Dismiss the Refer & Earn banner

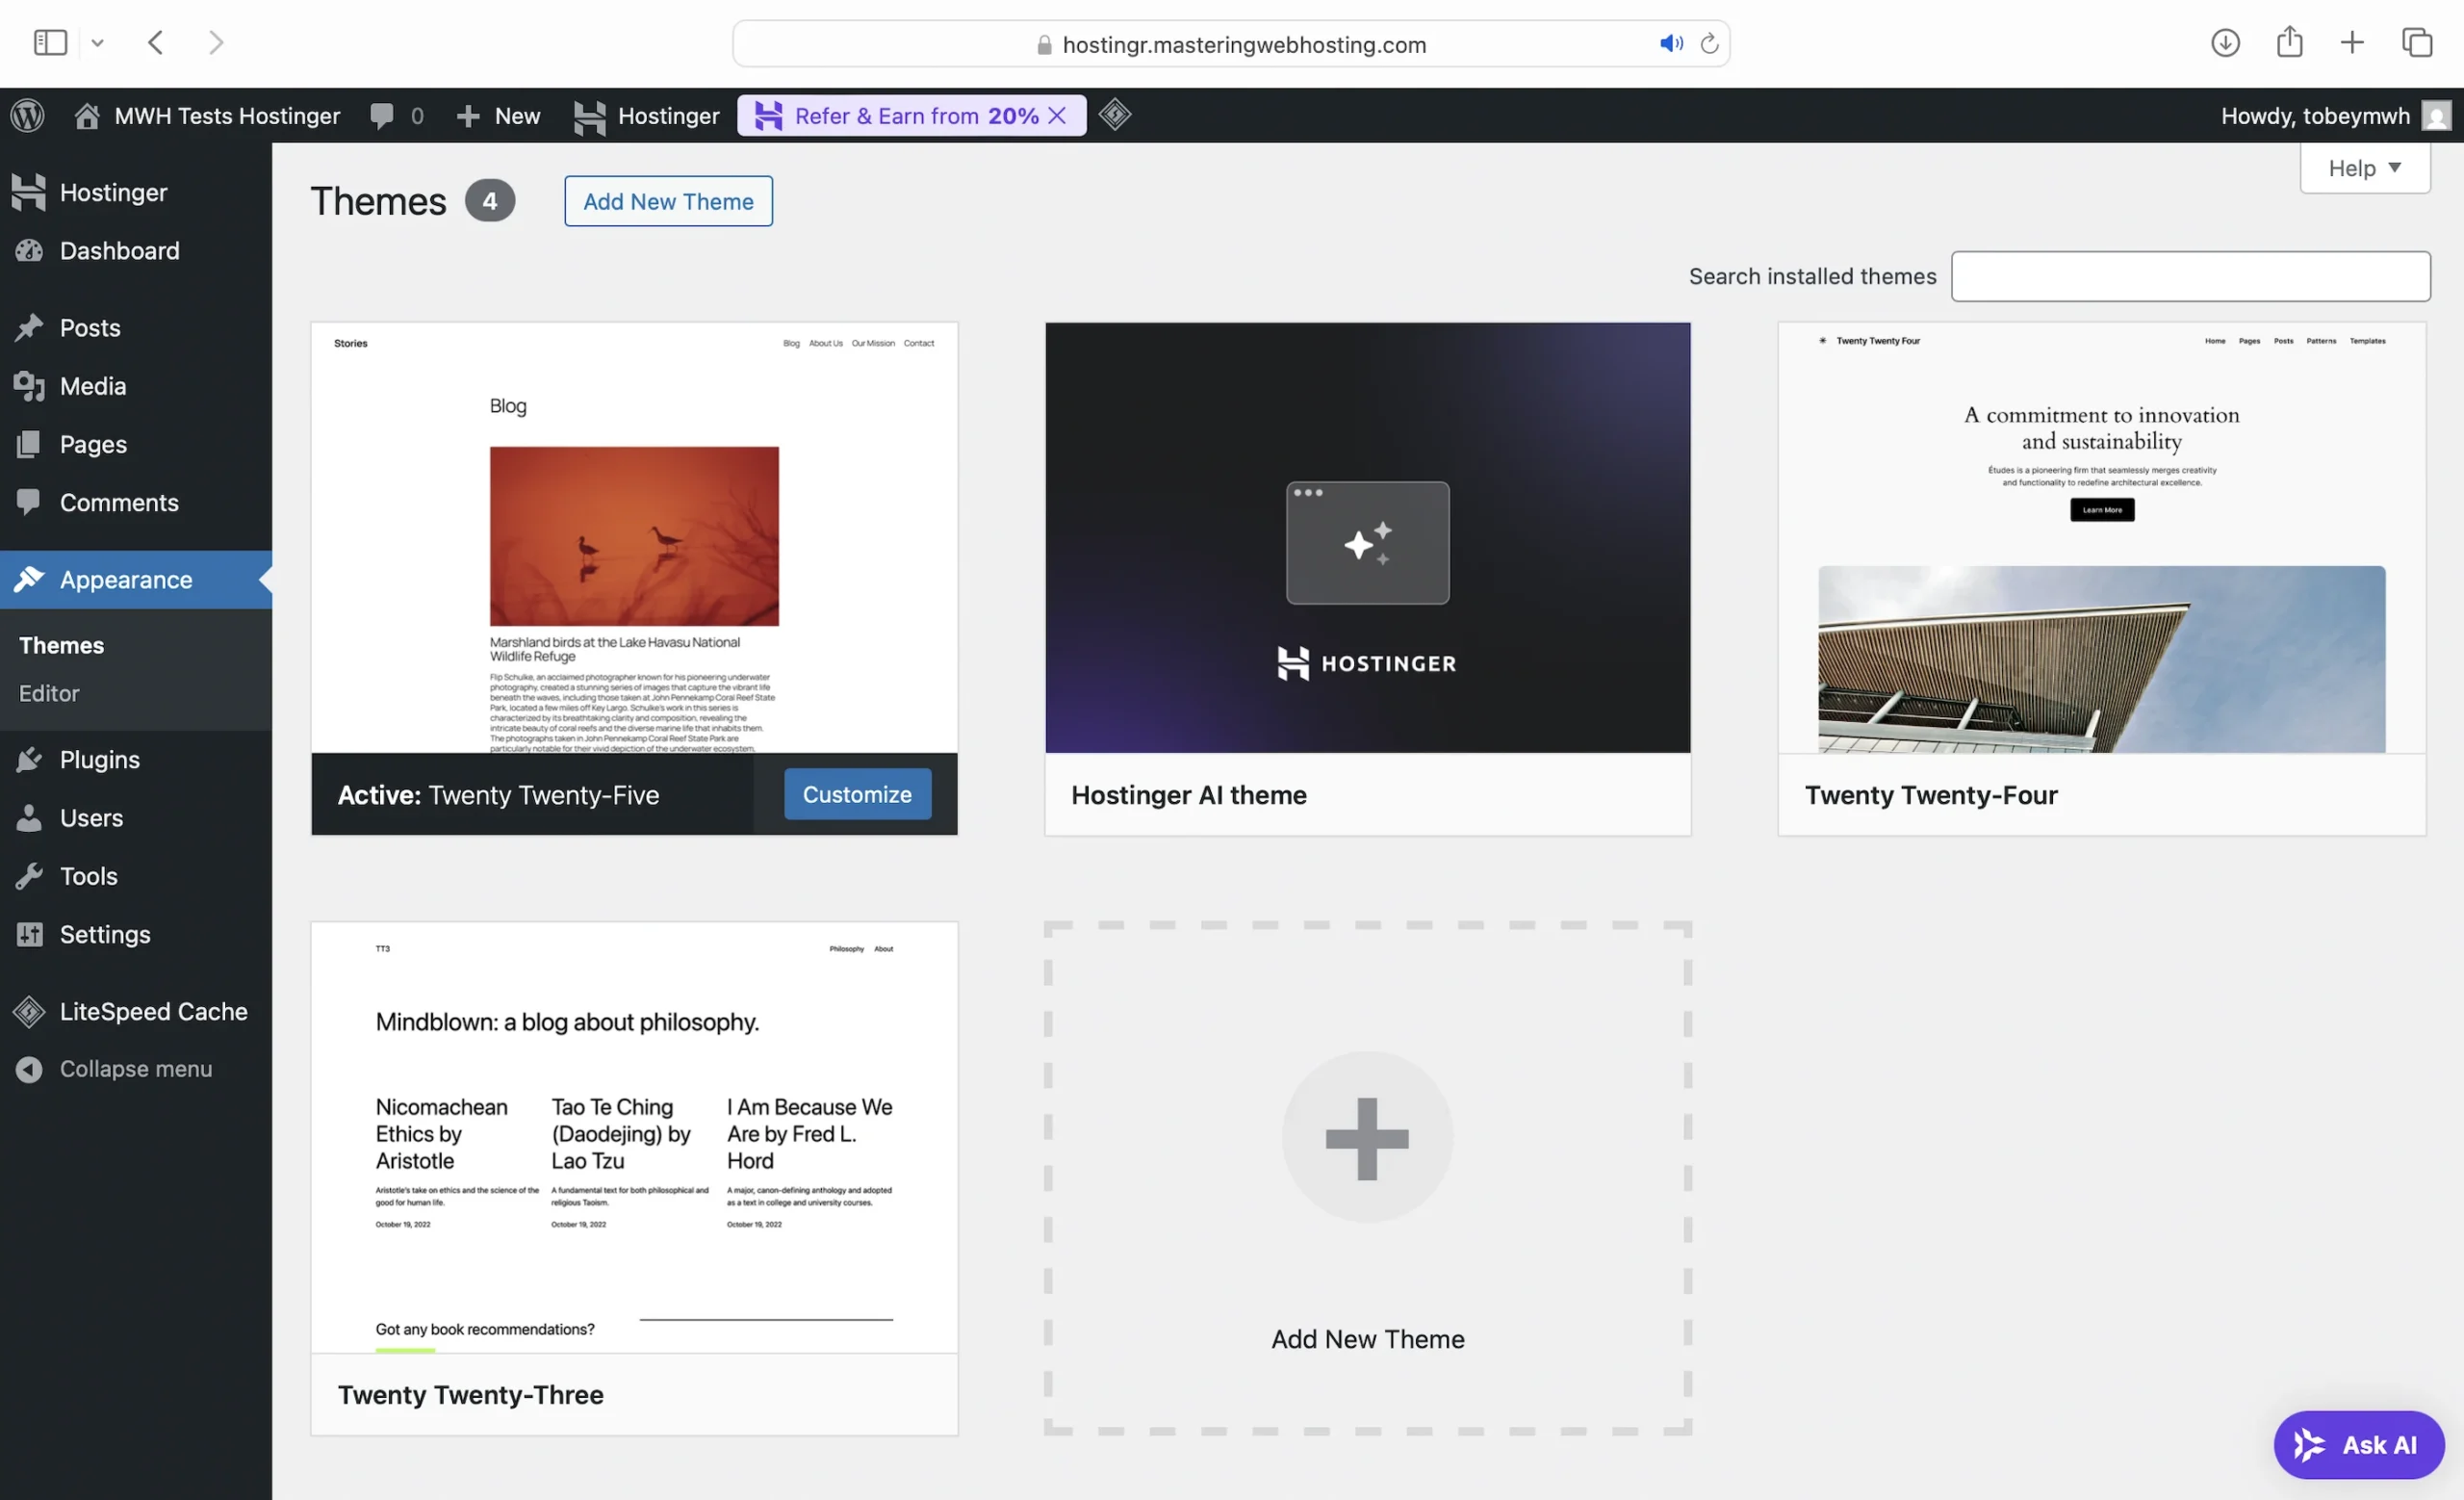coord(1057,116)
